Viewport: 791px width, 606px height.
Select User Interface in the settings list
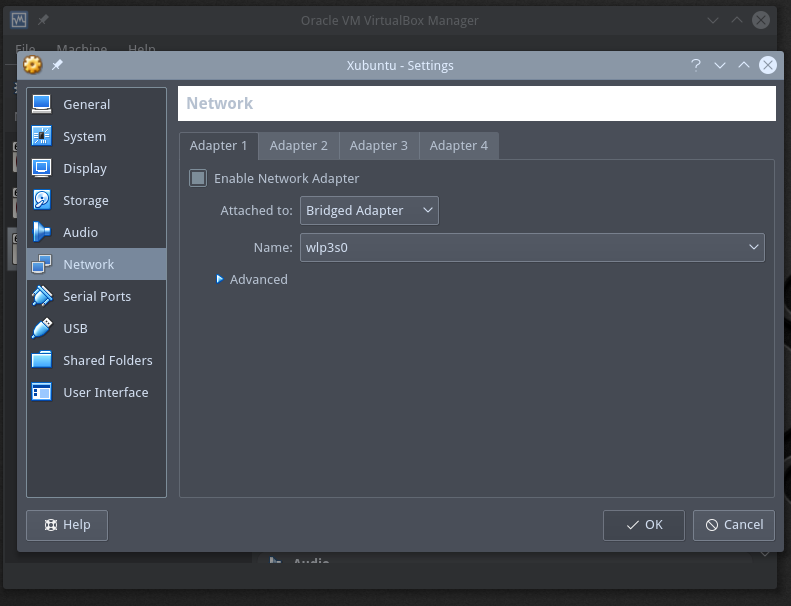pos(96,392)
